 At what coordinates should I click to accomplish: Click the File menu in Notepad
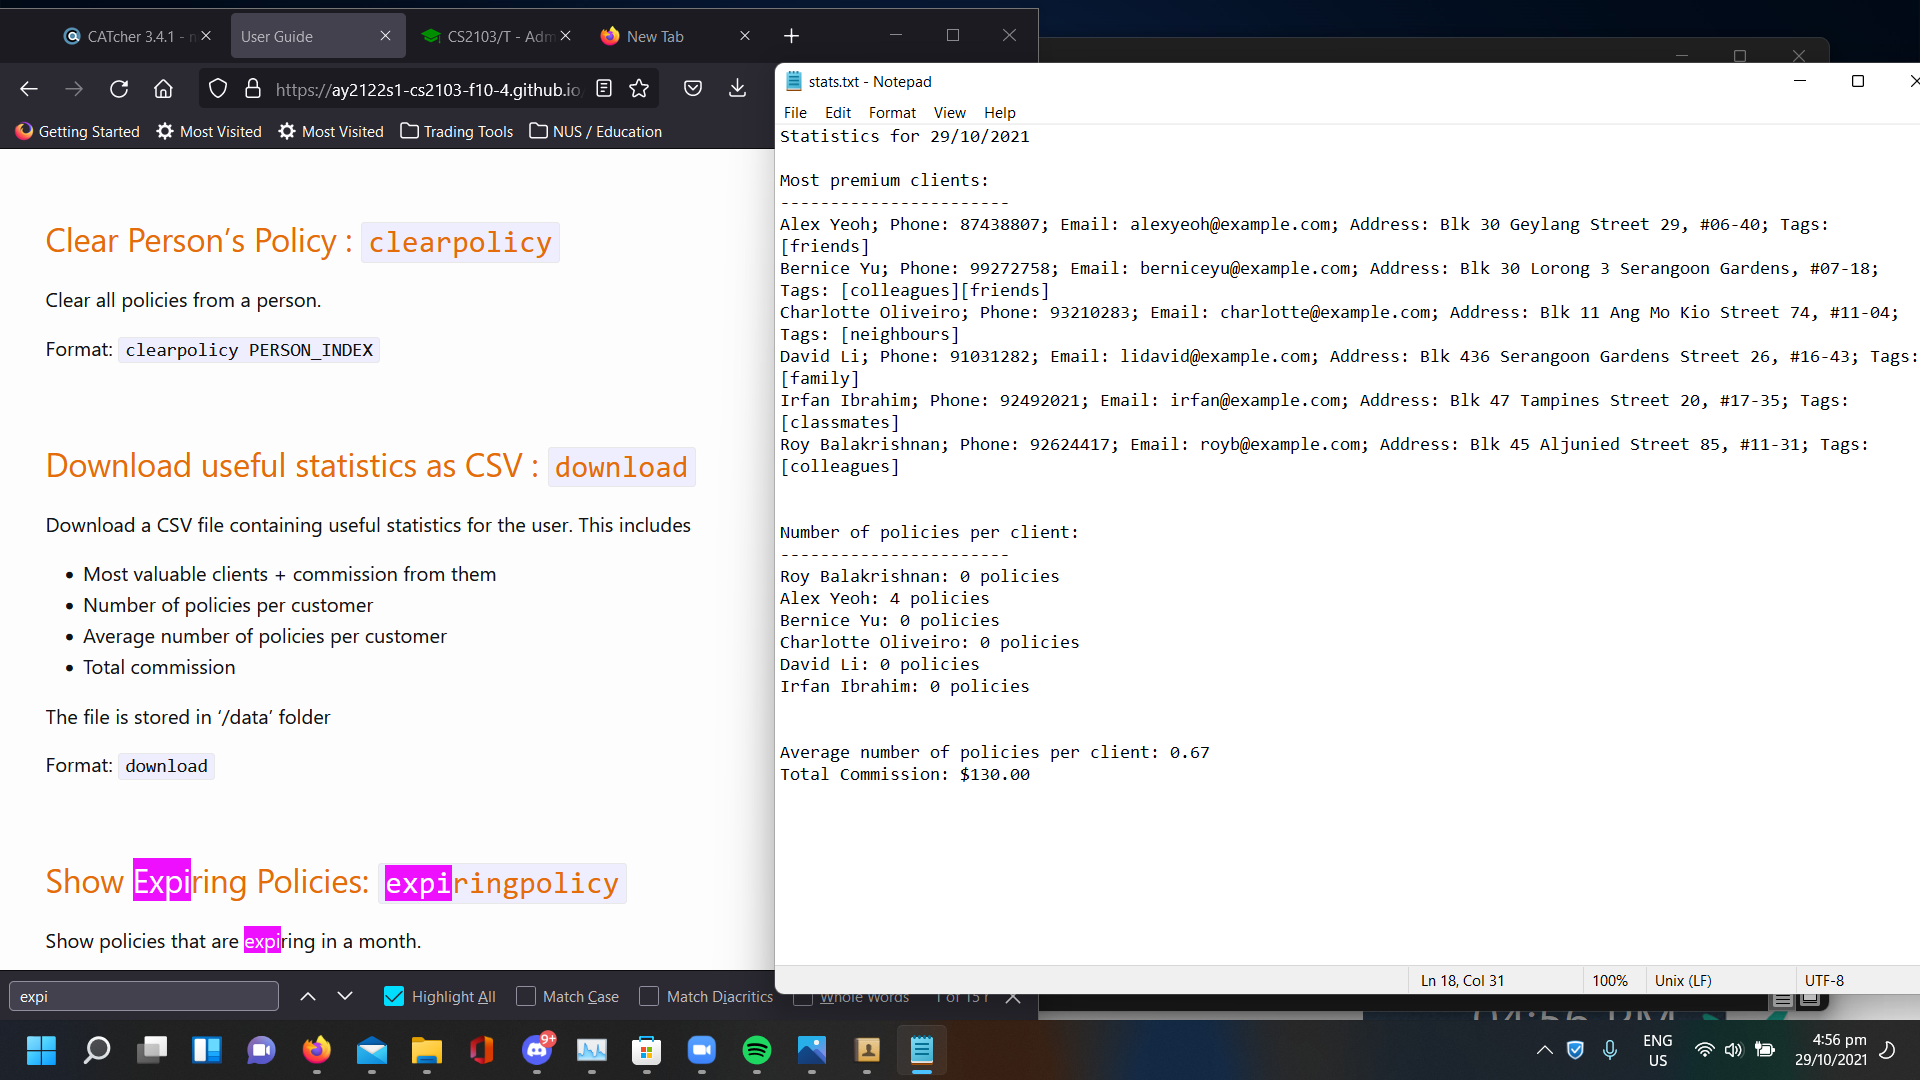click(x=796, y=112)
